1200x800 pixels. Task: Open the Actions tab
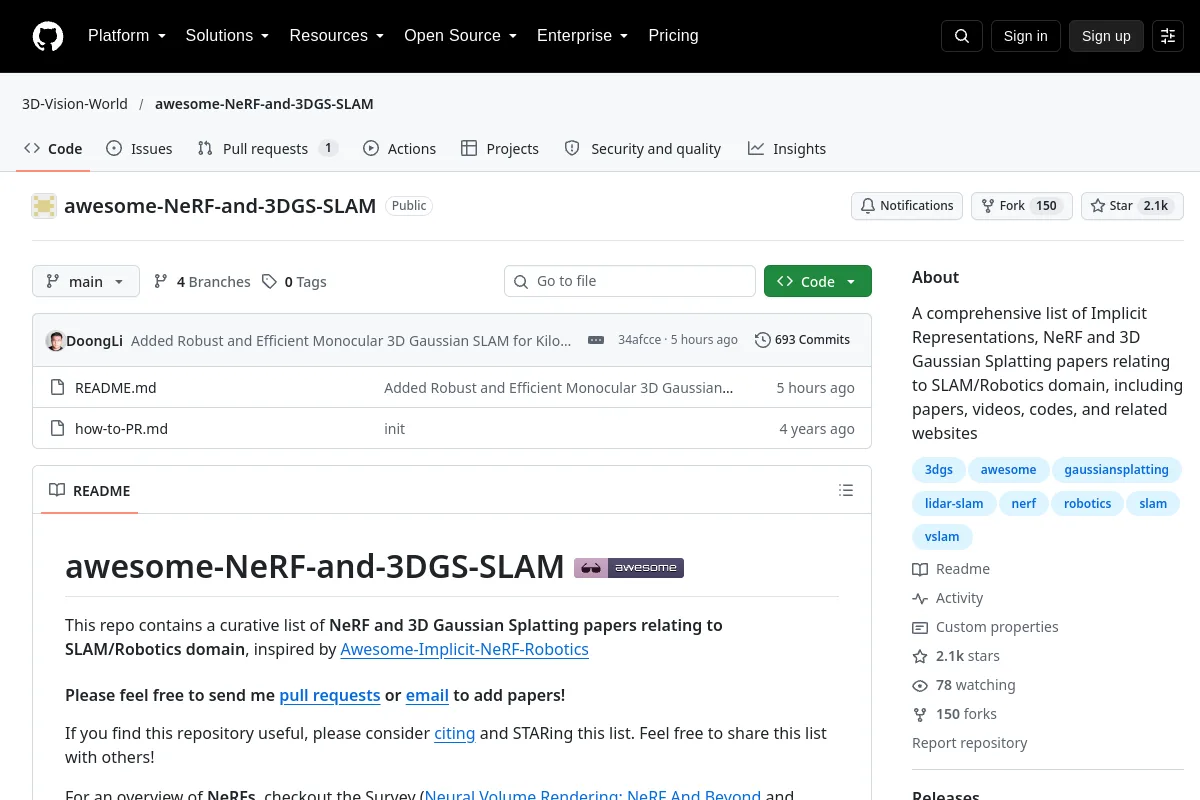(399, 149)
